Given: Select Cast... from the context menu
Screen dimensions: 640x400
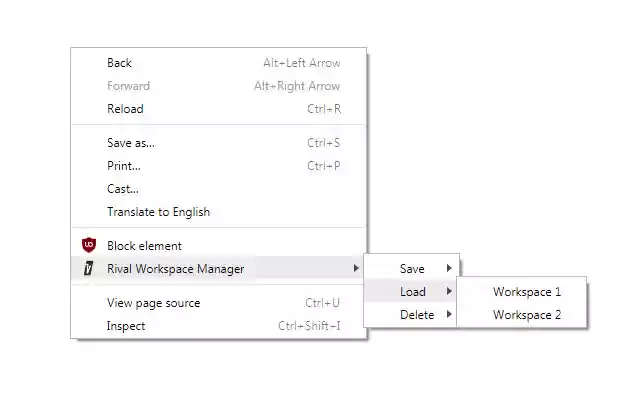Looking at the screenshot, I should point(219,189).
